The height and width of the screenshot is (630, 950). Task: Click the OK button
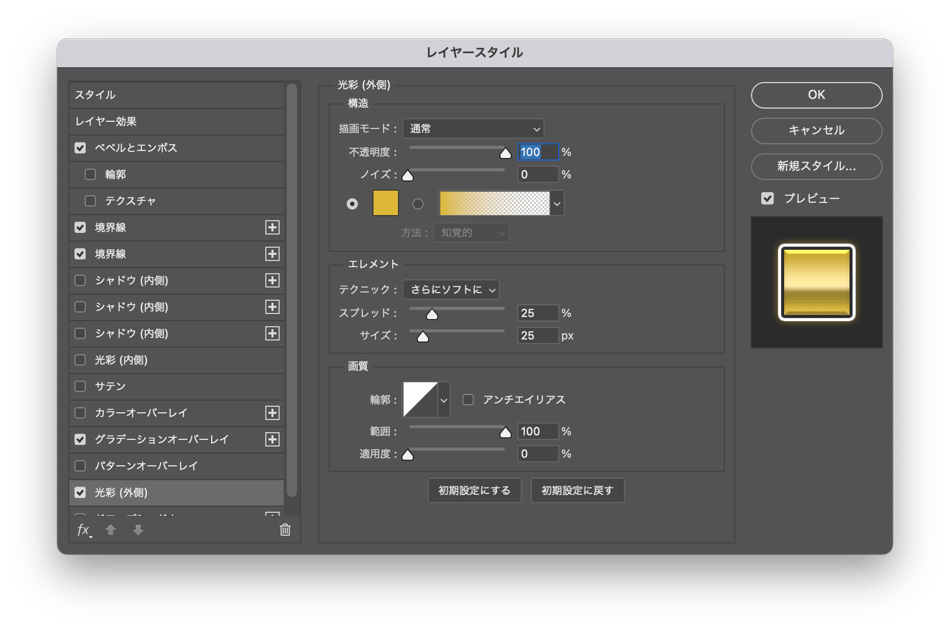pos(816,95)
